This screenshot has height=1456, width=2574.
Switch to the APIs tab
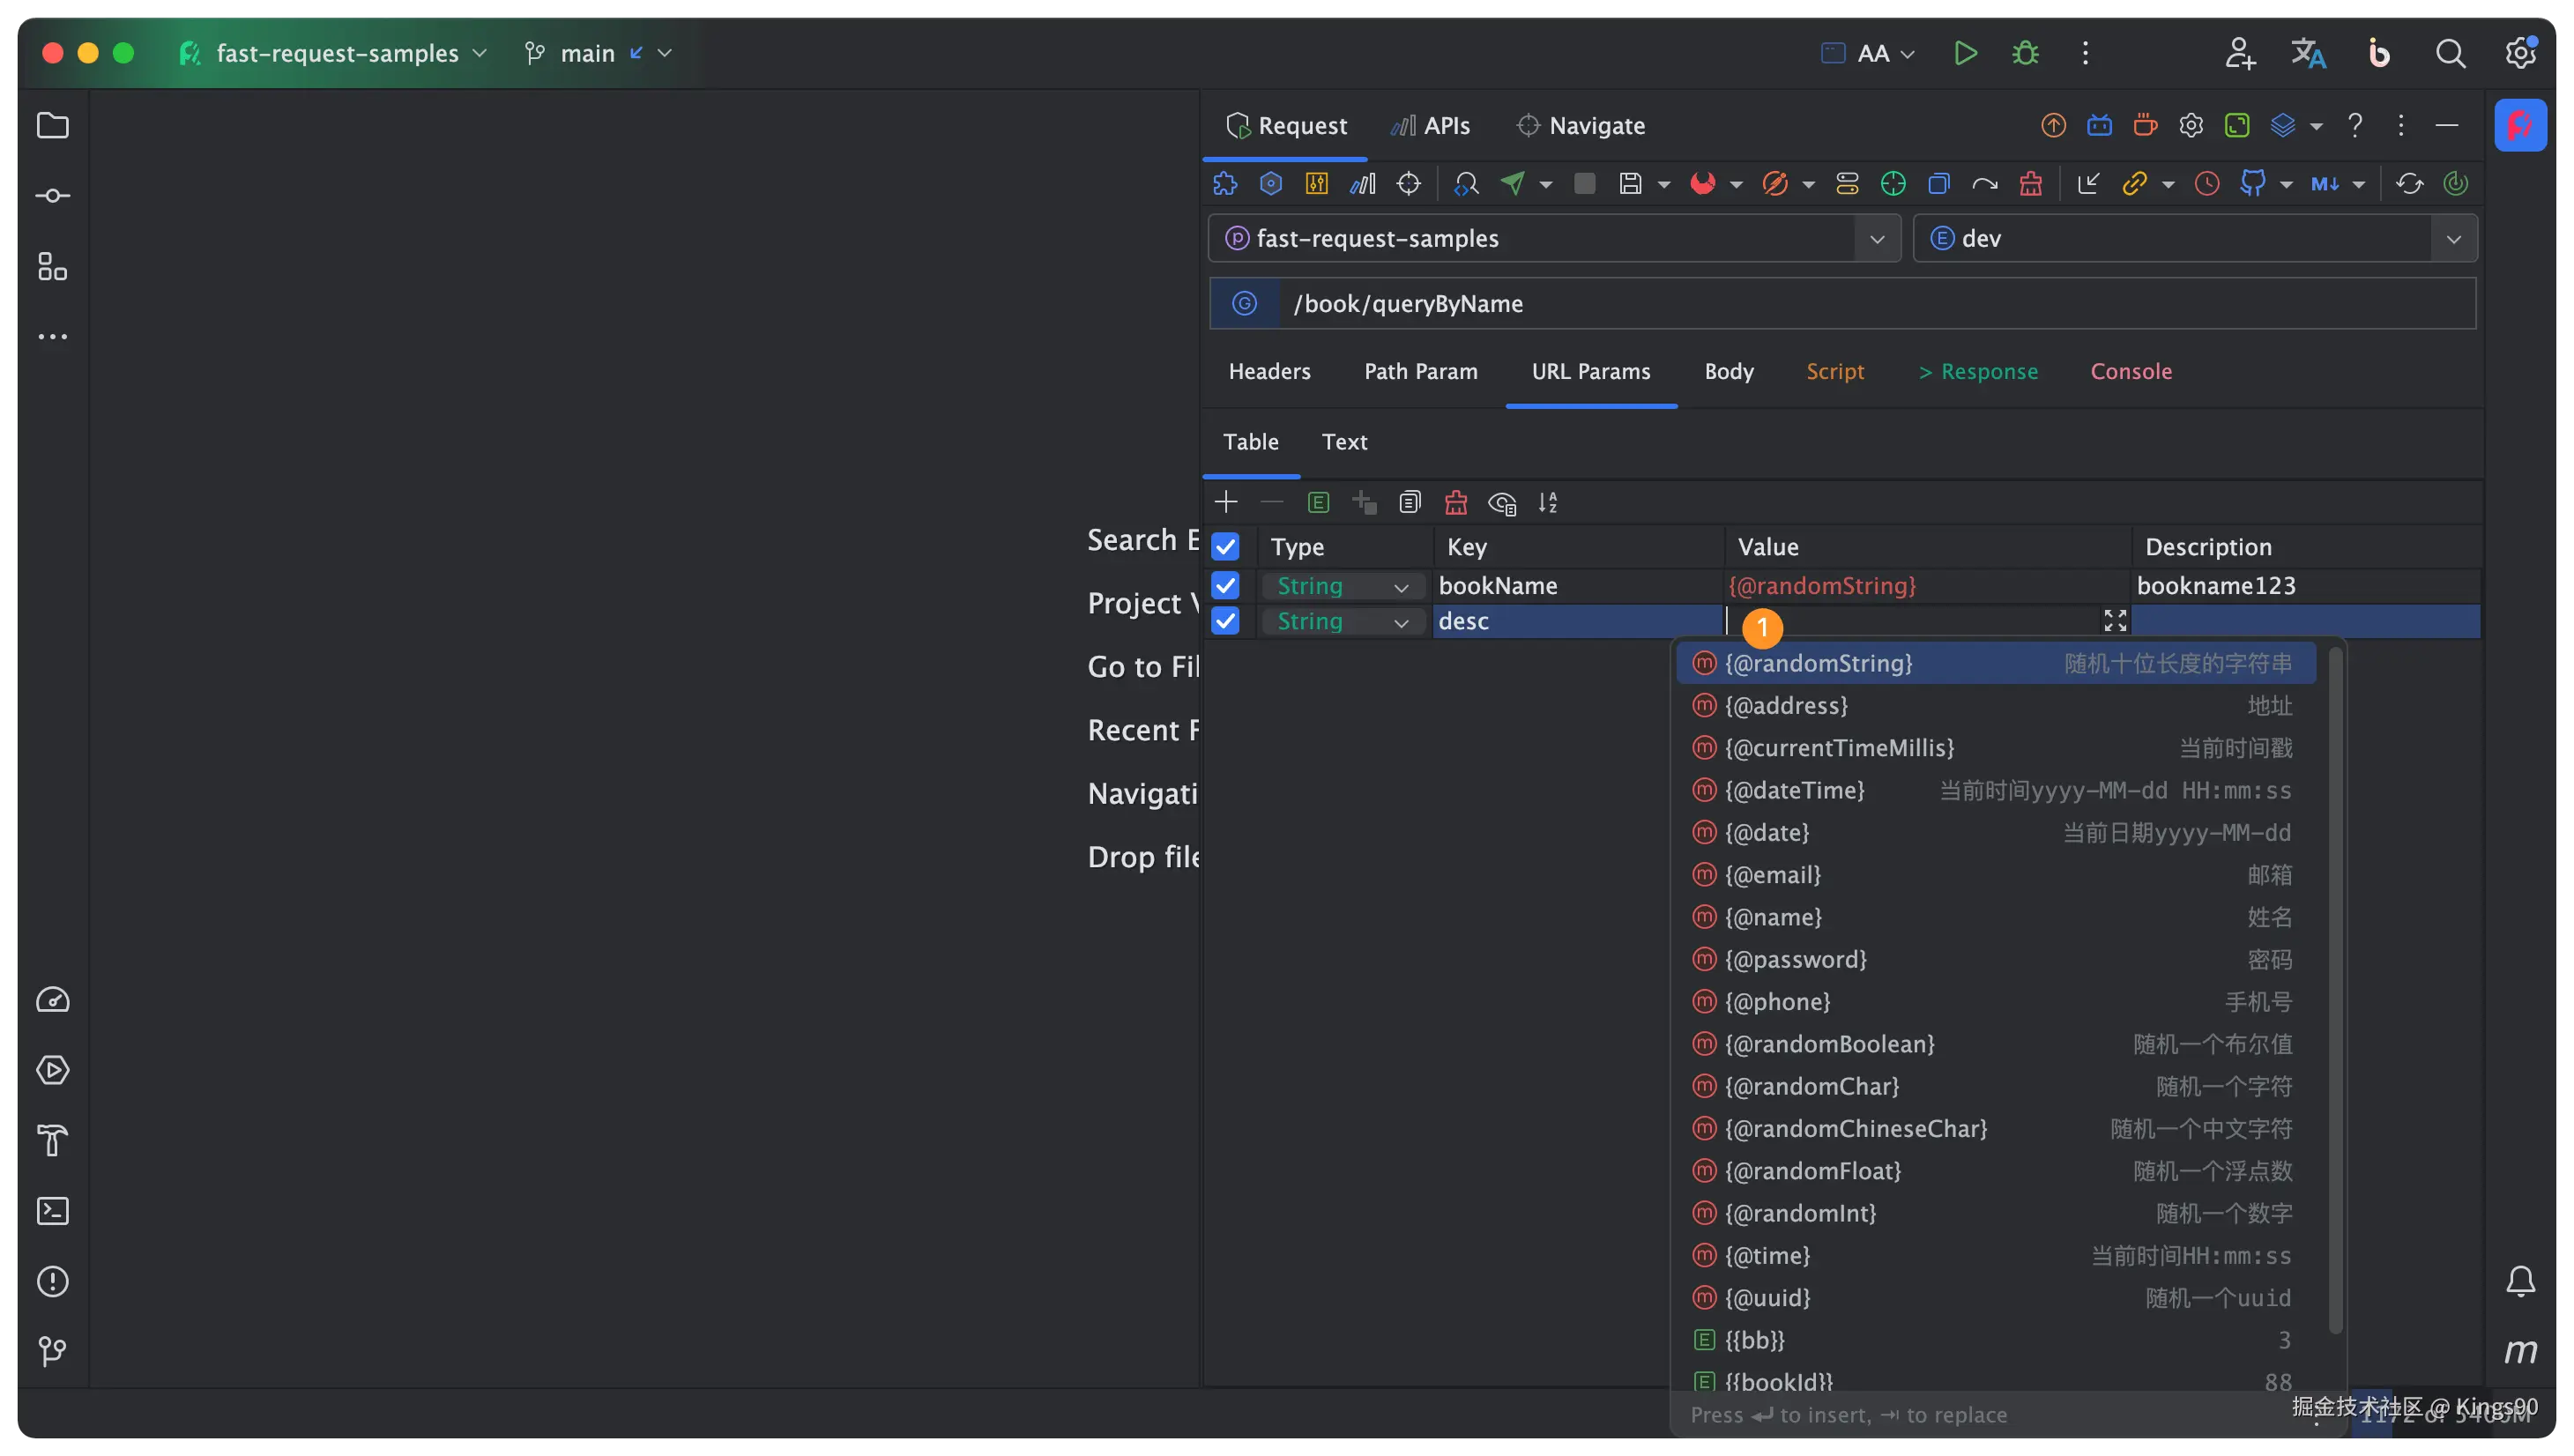click(1430, 125)
